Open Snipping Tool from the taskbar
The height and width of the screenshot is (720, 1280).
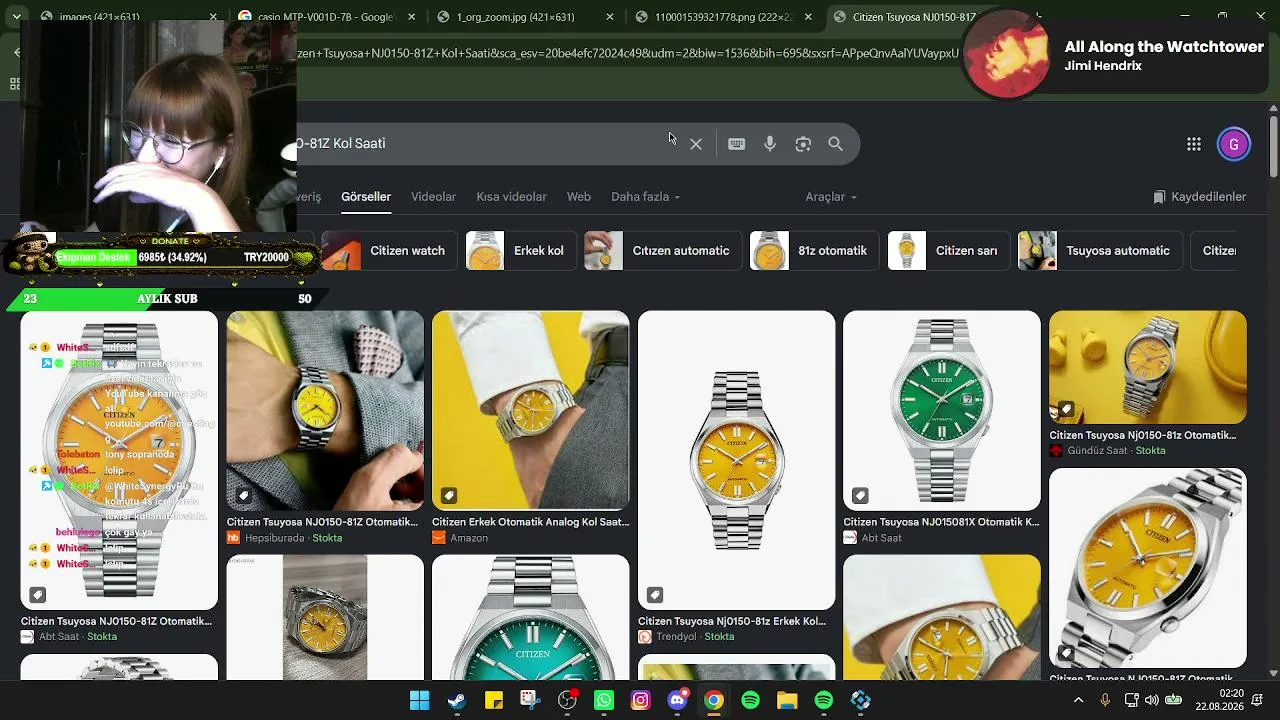tap(531, 701)
